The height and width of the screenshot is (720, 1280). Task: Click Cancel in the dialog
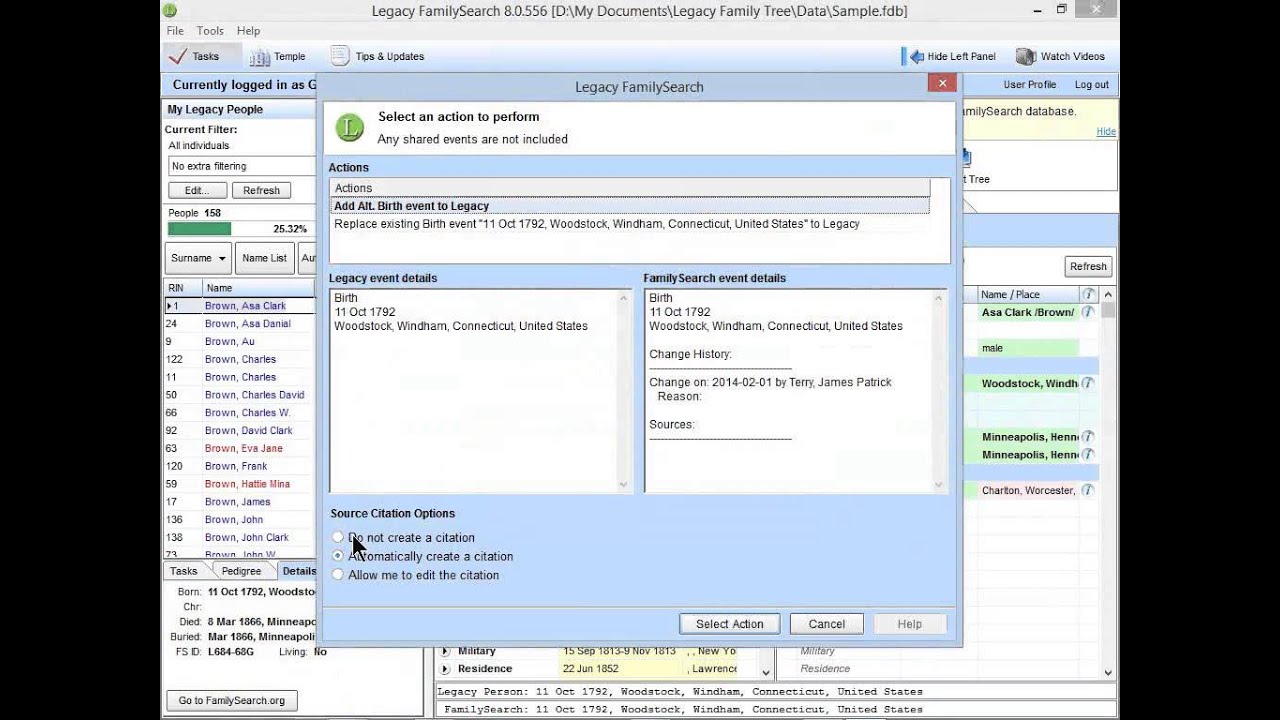coord(827,624)
